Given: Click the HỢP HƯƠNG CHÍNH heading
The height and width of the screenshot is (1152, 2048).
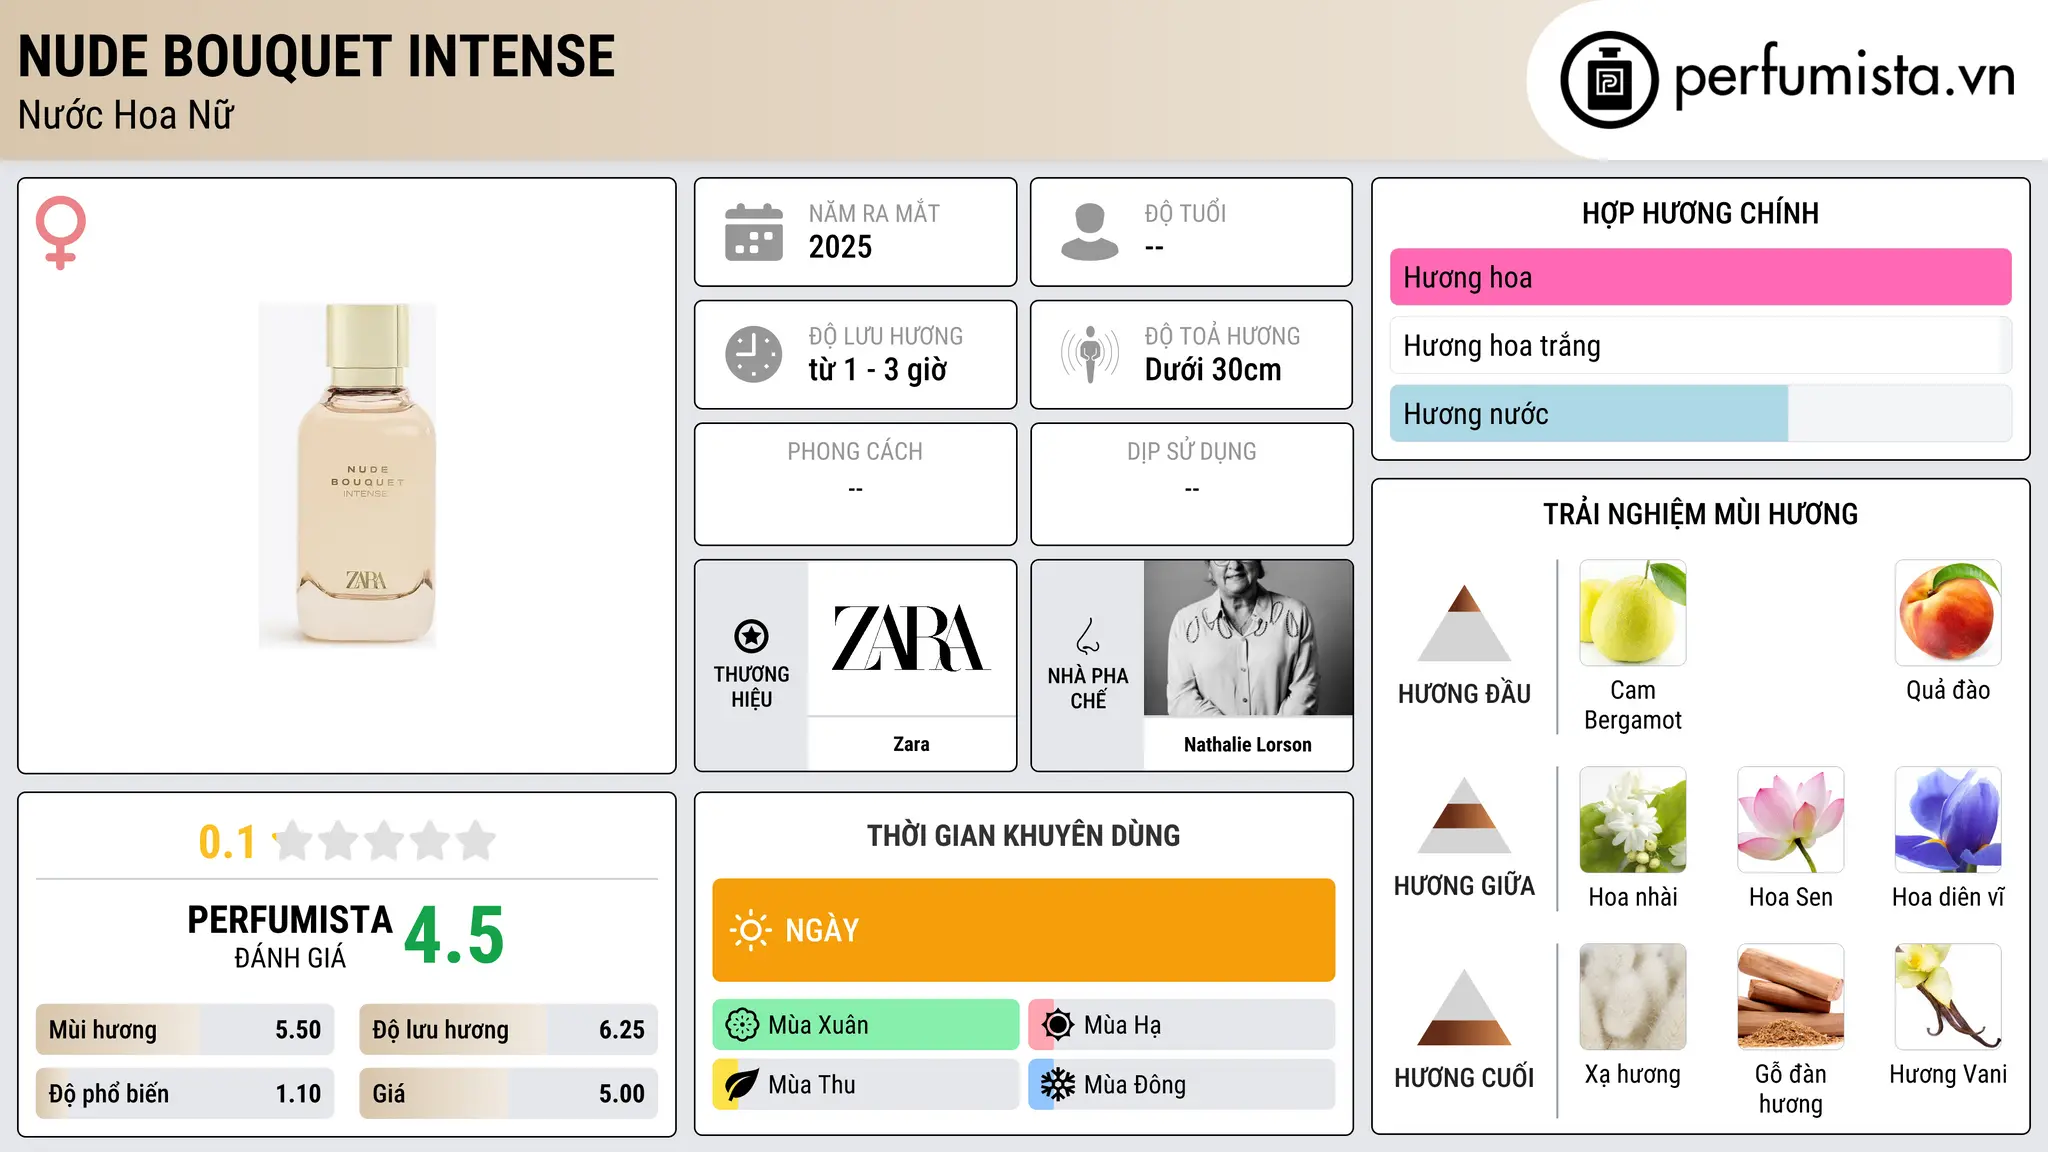Looking at the screenshot, I should pyautogui.click(x=1700, y=213).
